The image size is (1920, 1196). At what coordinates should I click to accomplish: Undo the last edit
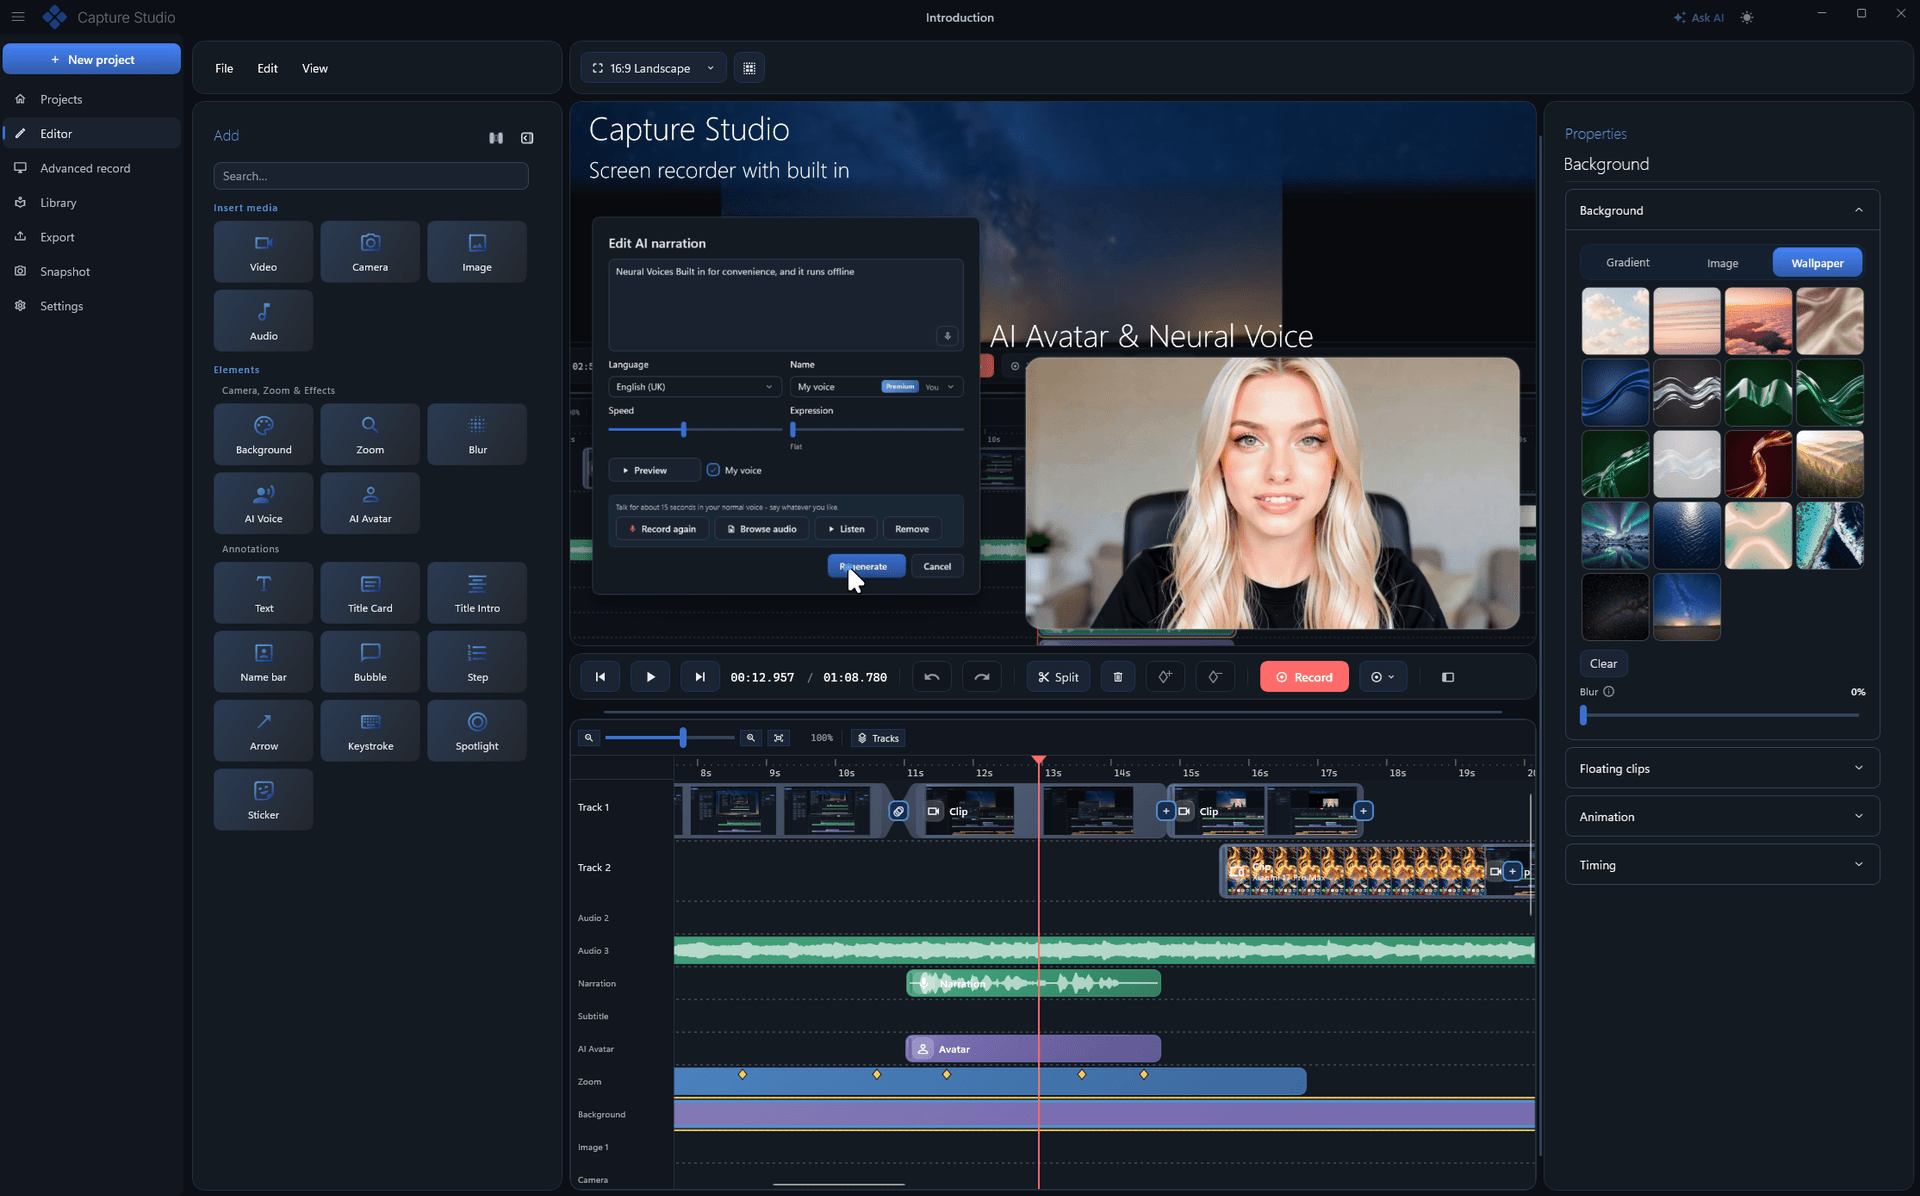(x=932, y=677)
